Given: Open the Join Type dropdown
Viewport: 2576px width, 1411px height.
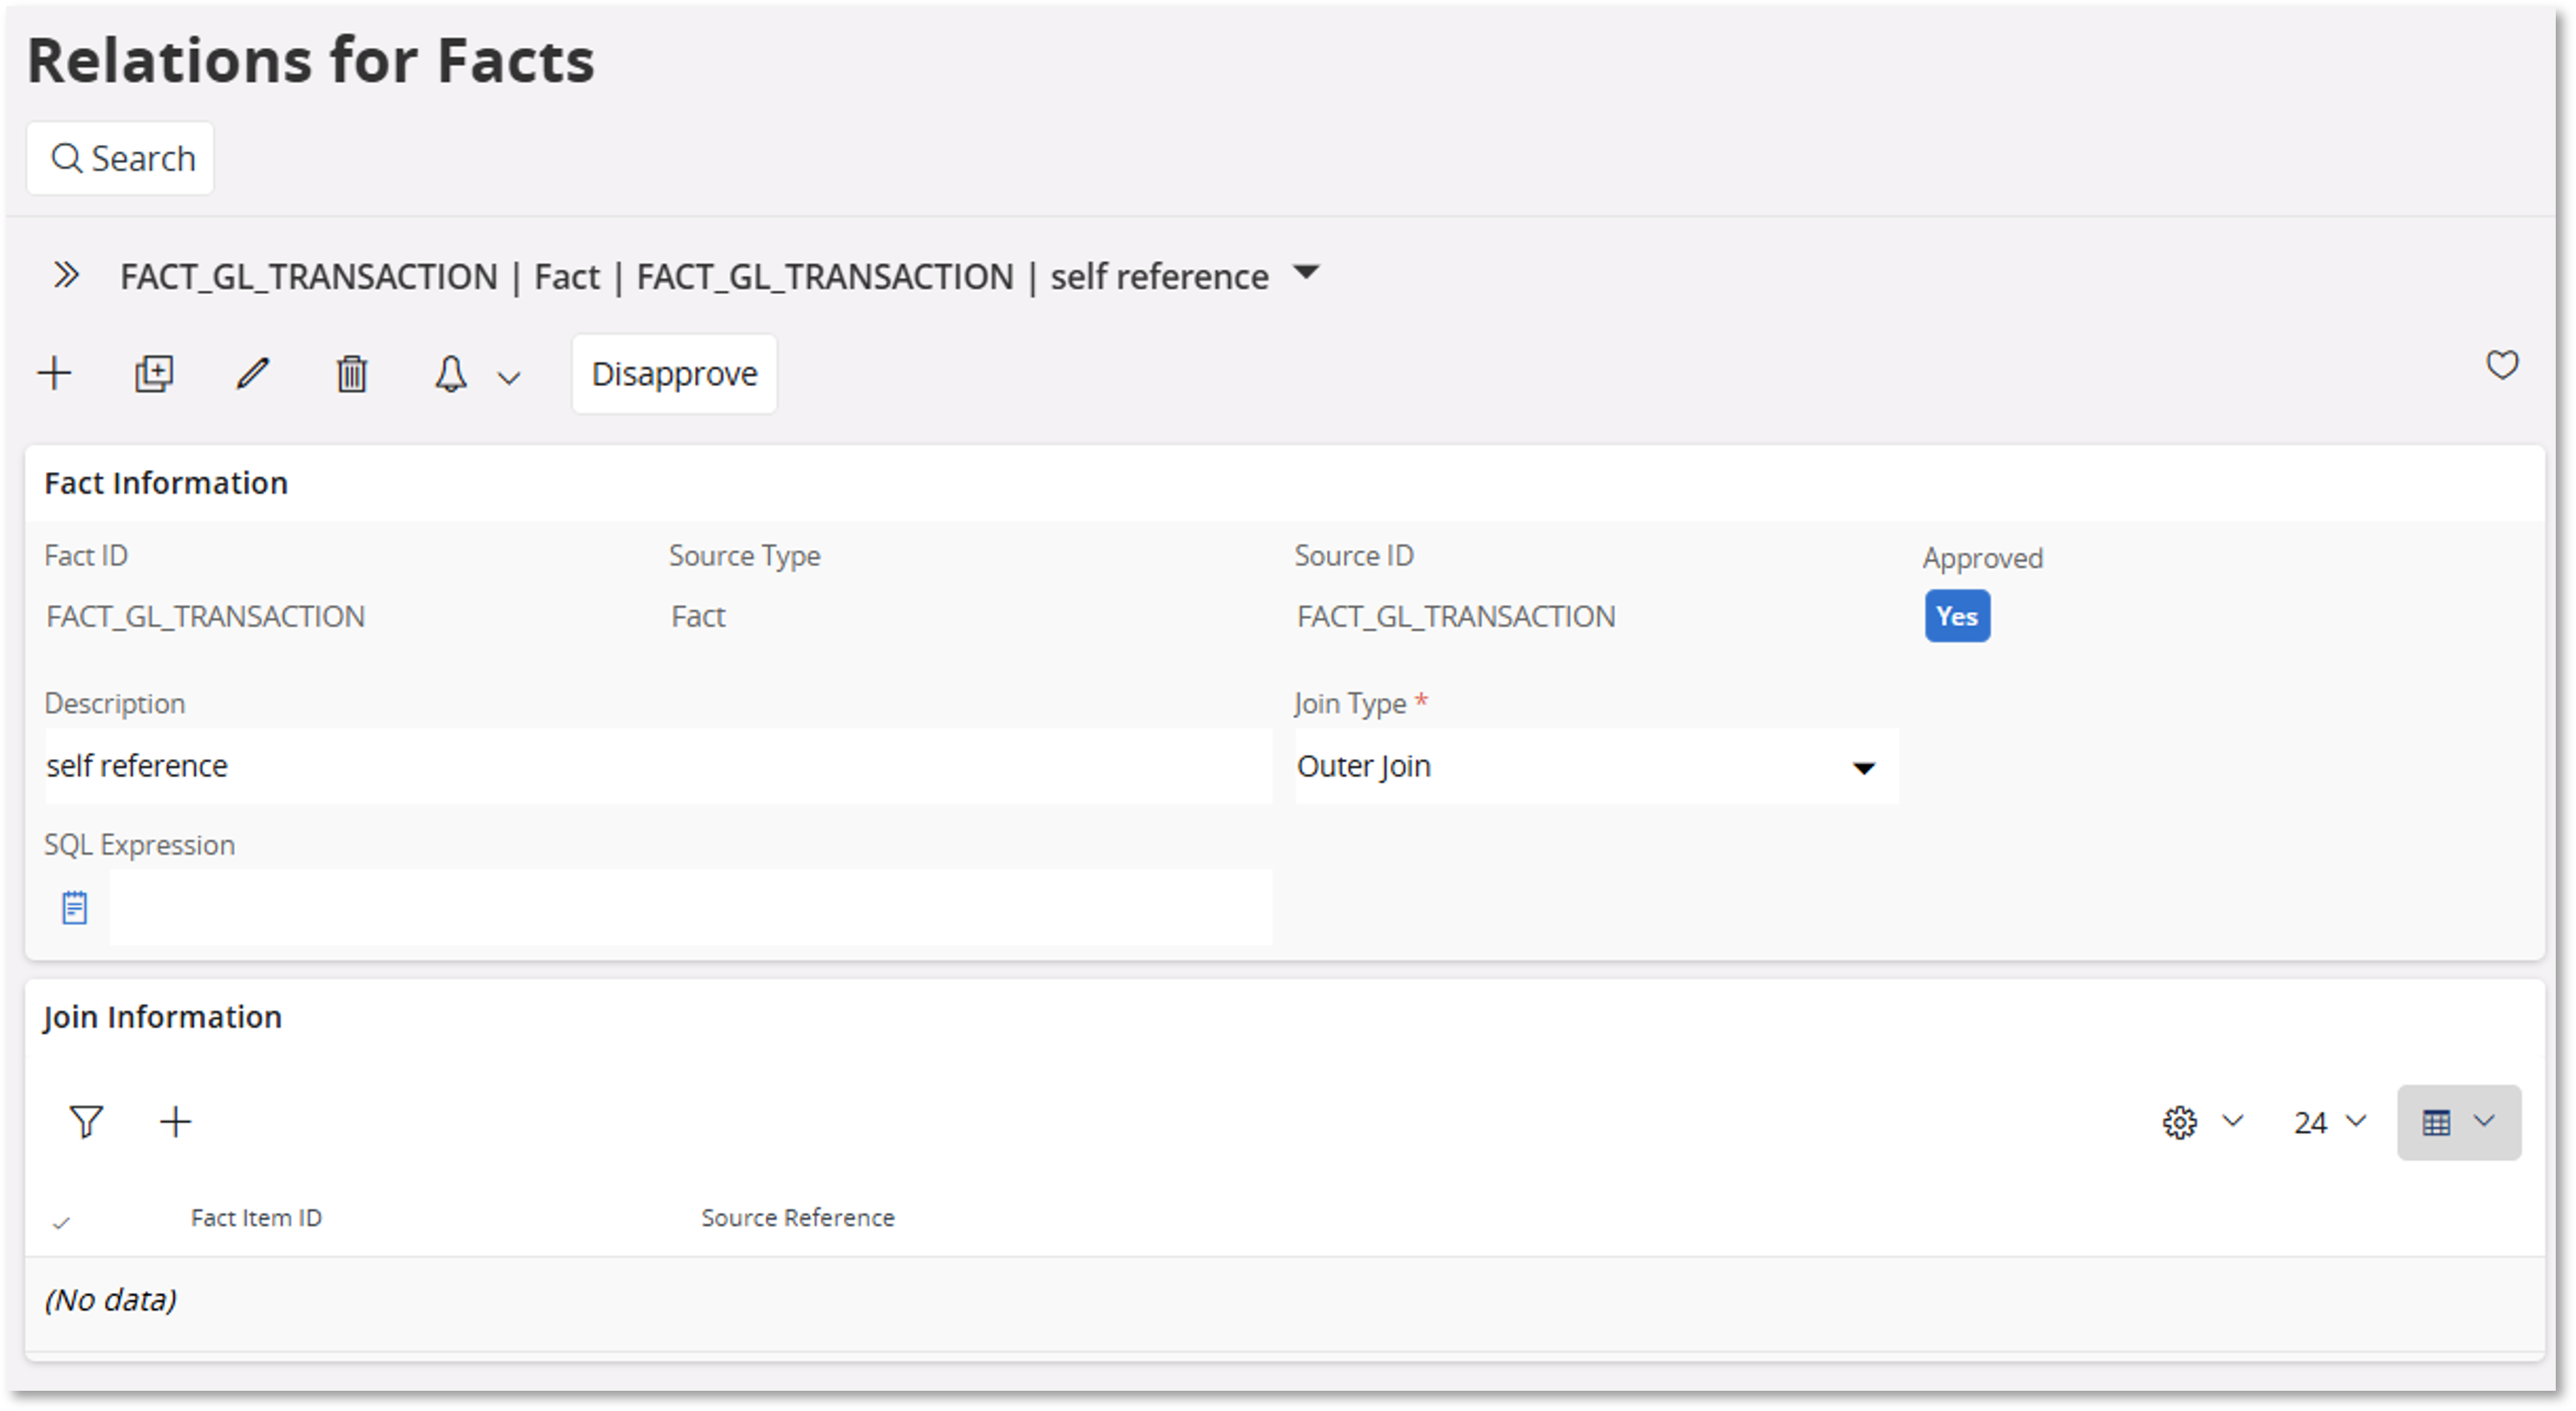Looking at the screenshot, I should point(1597,766).
